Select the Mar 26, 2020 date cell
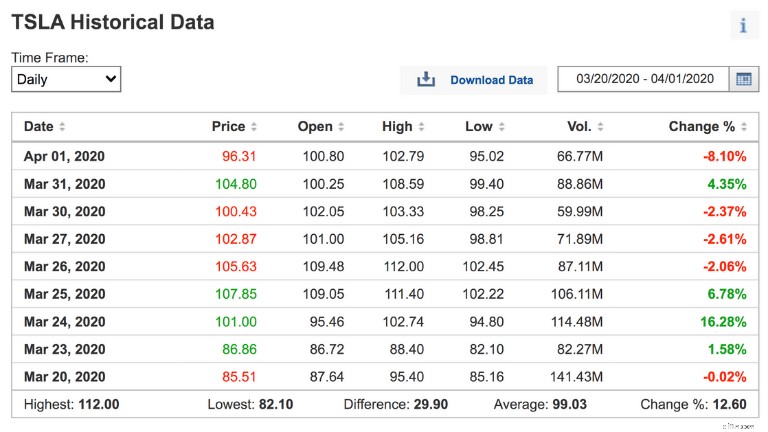The height and width of the screenshot is (432, 768). coord(65,266)
